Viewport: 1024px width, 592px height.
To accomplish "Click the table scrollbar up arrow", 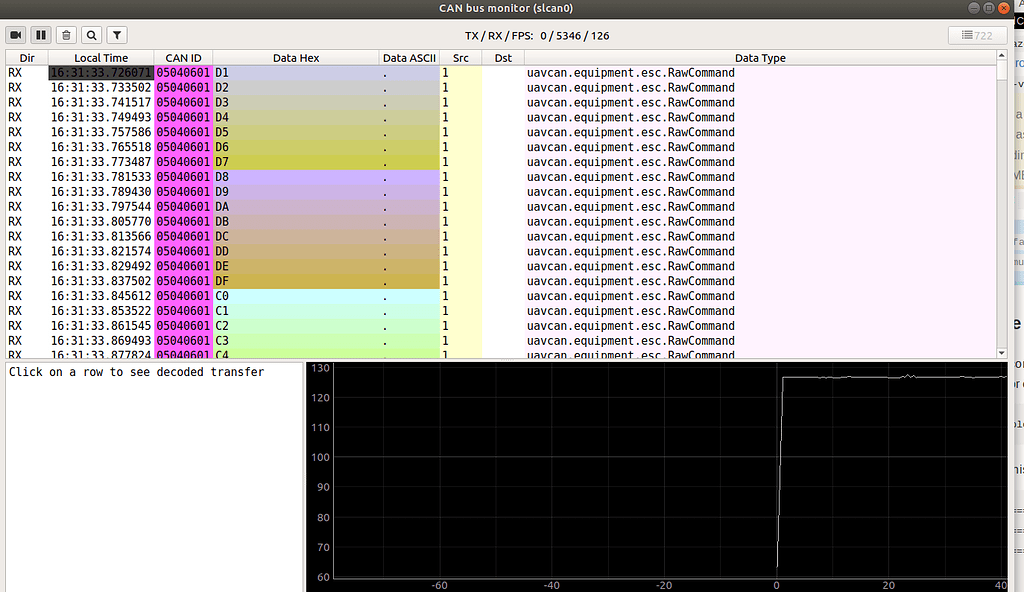I will tap(1002, 56).
